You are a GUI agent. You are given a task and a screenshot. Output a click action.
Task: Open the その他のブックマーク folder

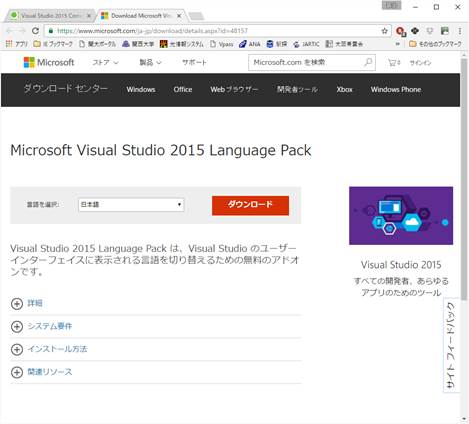point(435,44)
